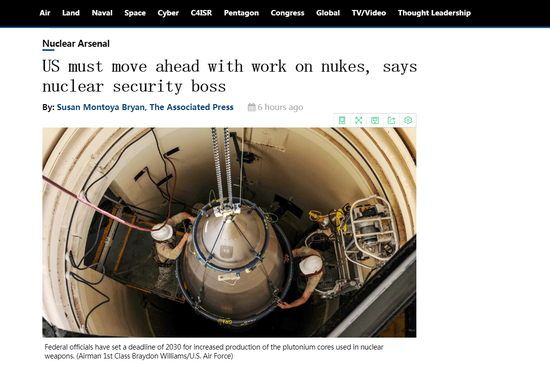Click the calendar icon beside 6 hours ago
550x368 pixels.
251,107
